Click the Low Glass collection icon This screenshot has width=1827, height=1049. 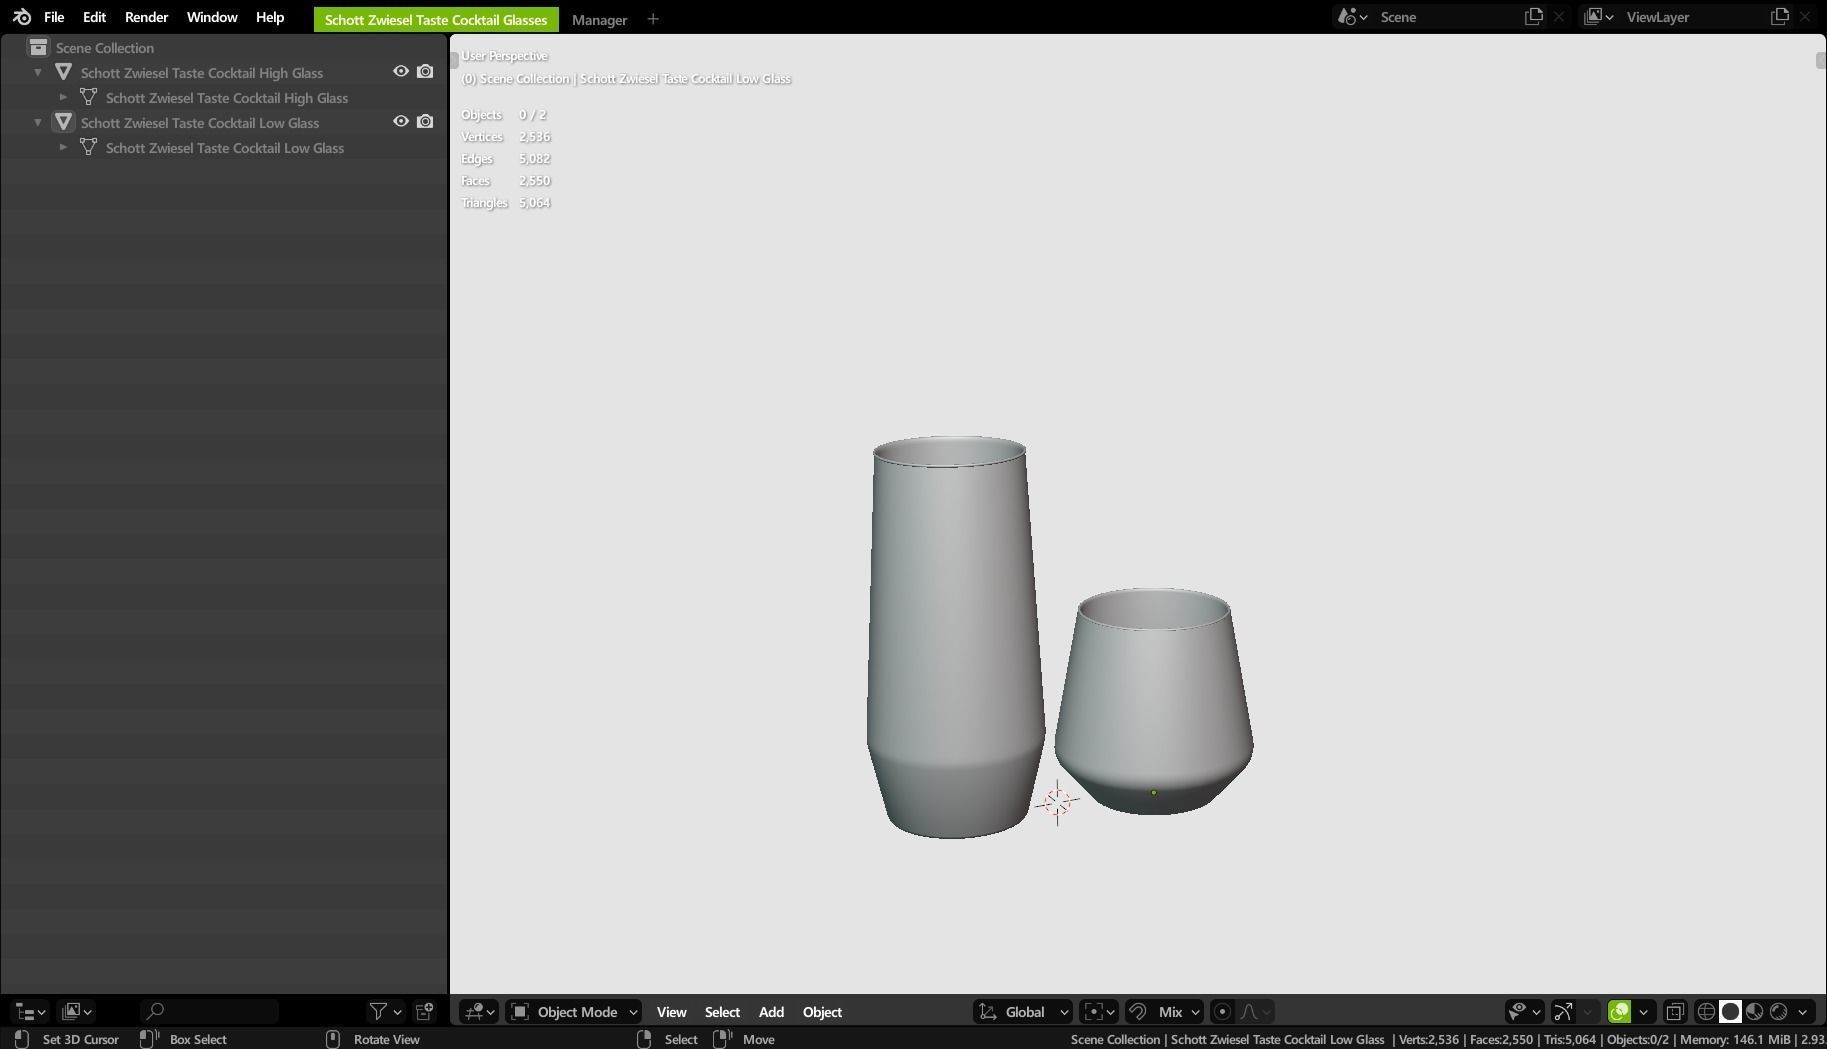point(63,122)
